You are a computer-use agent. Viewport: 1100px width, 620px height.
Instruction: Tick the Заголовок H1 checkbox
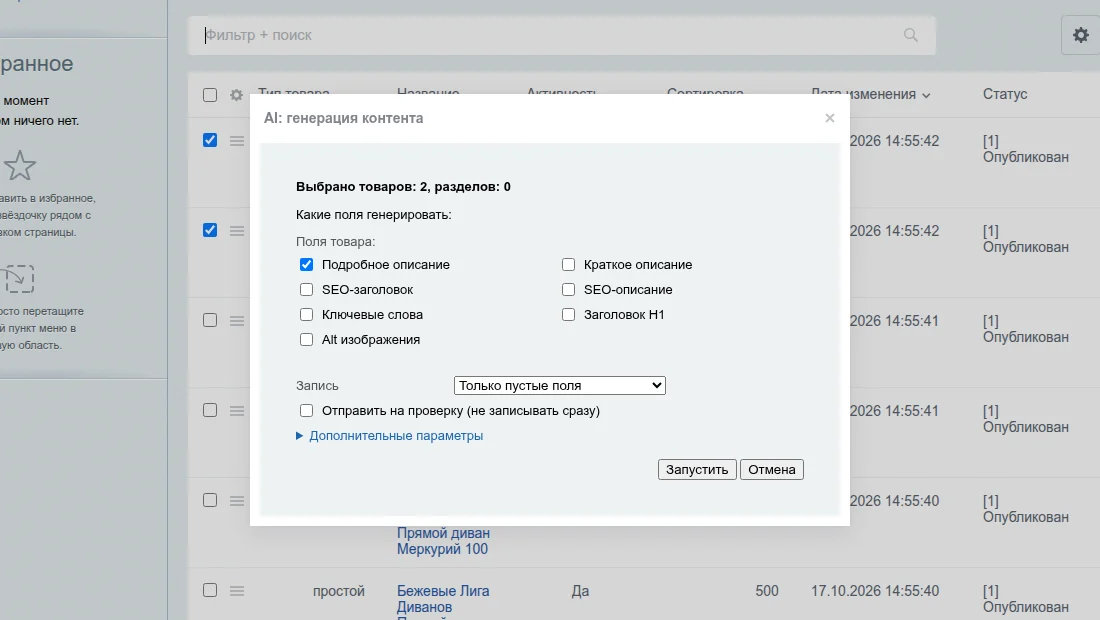[568, 315]
